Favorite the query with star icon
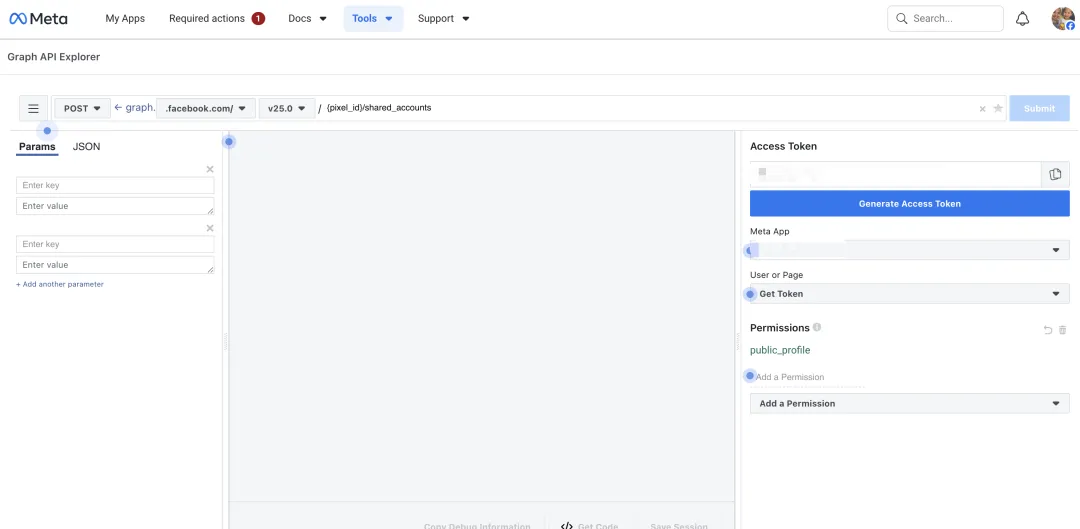The image size is (1080, 529). [997, 108]
